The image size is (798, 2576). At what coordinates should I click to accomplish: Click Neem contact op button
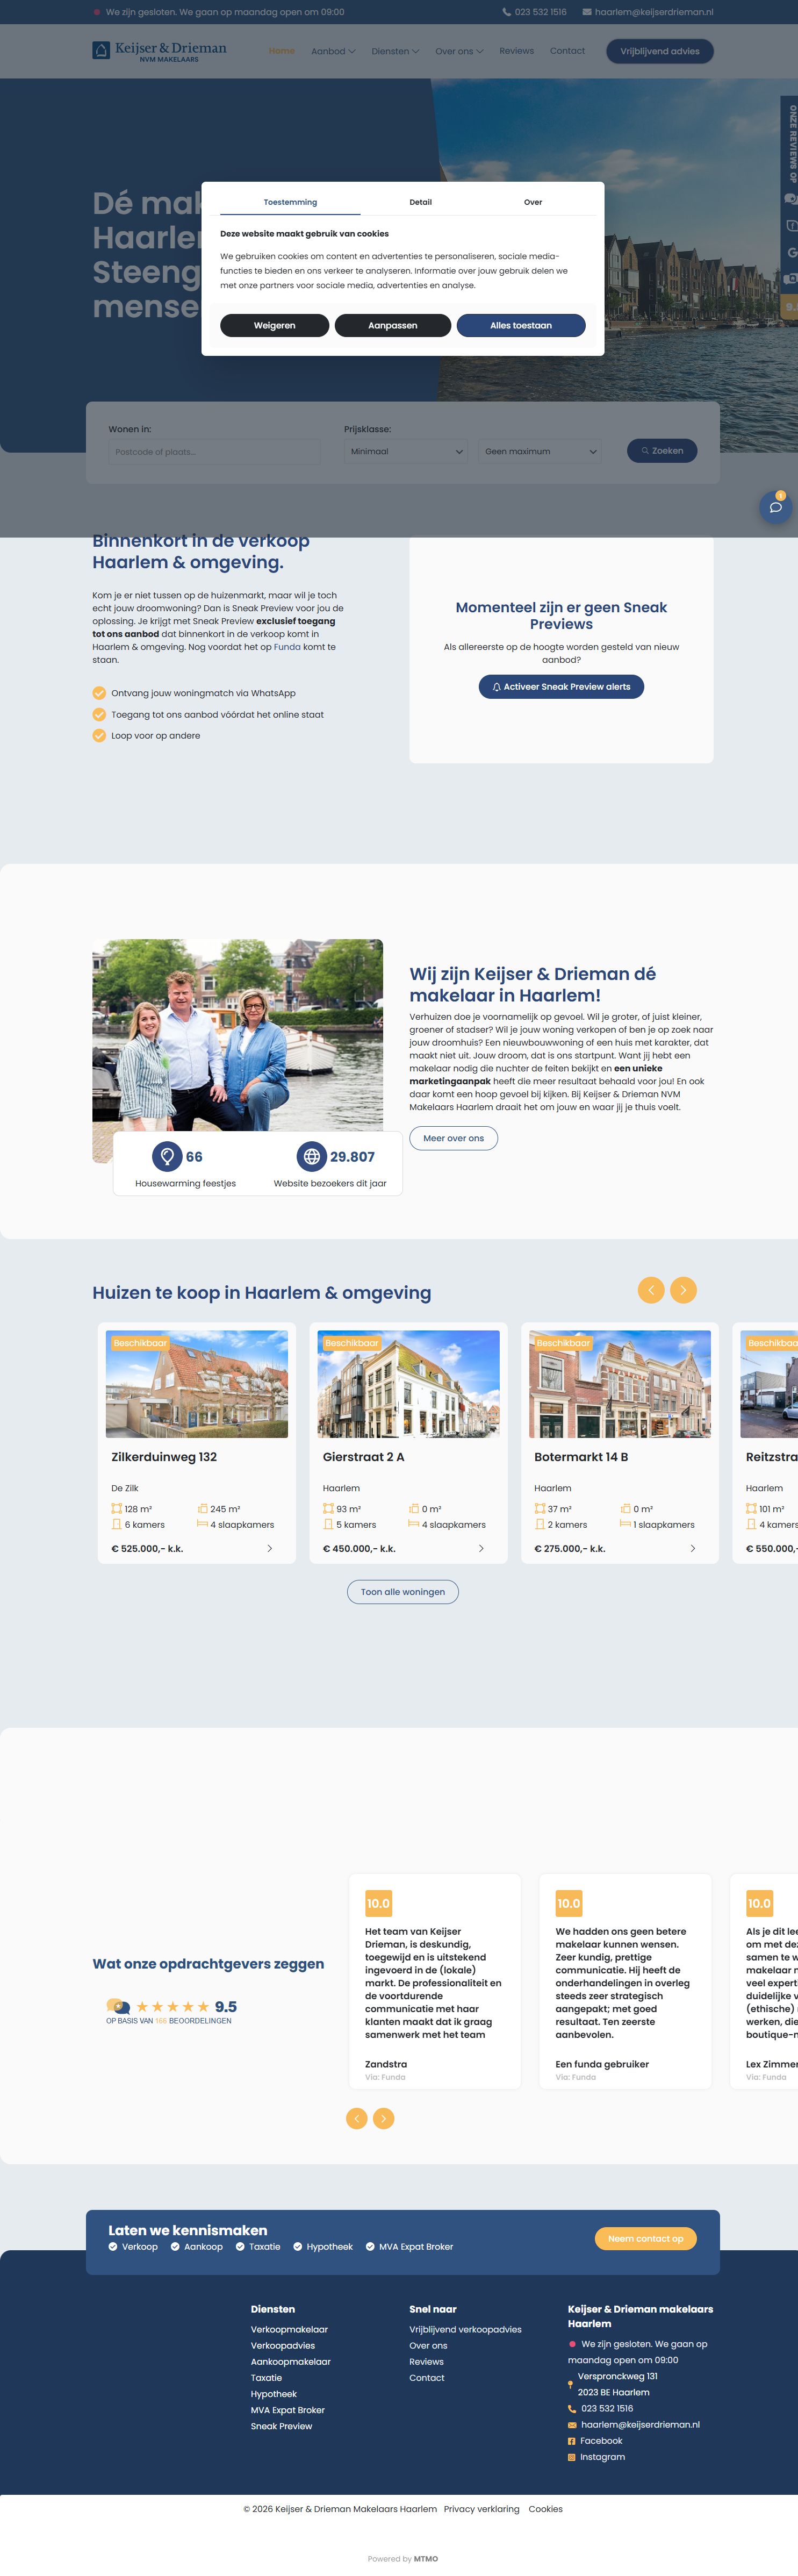[x=645, y=2238]
